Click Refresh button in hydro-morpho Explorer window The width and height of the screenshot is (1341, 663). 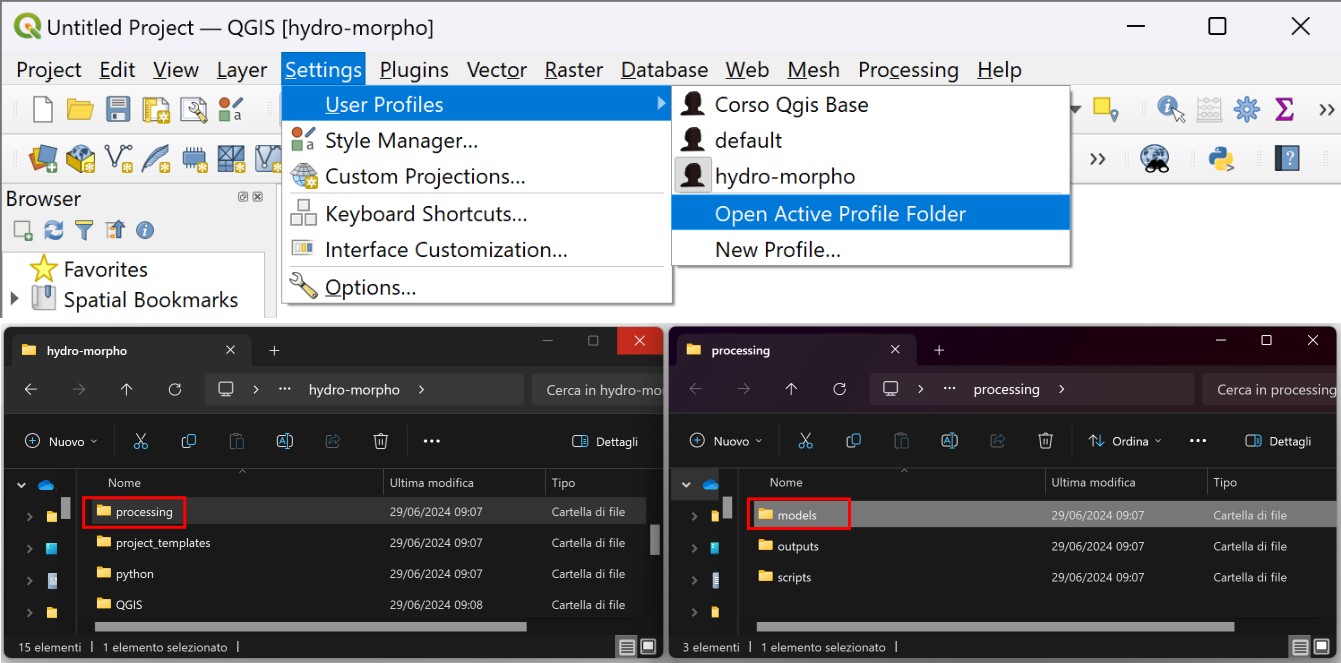pos(175,390)
